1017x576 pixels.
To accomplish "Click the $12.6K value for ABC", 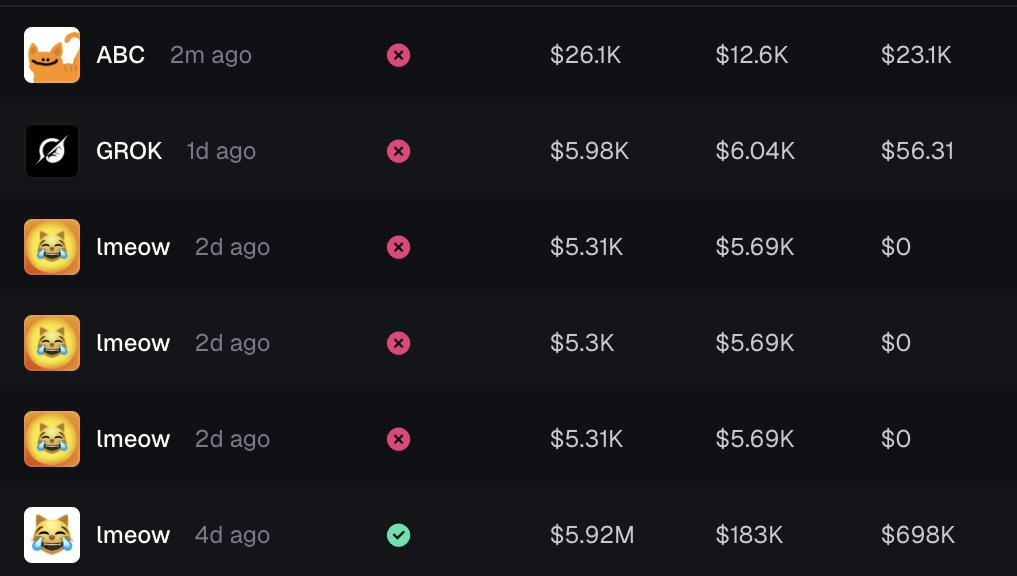I will pyautogui.click(x=752, y=55).
